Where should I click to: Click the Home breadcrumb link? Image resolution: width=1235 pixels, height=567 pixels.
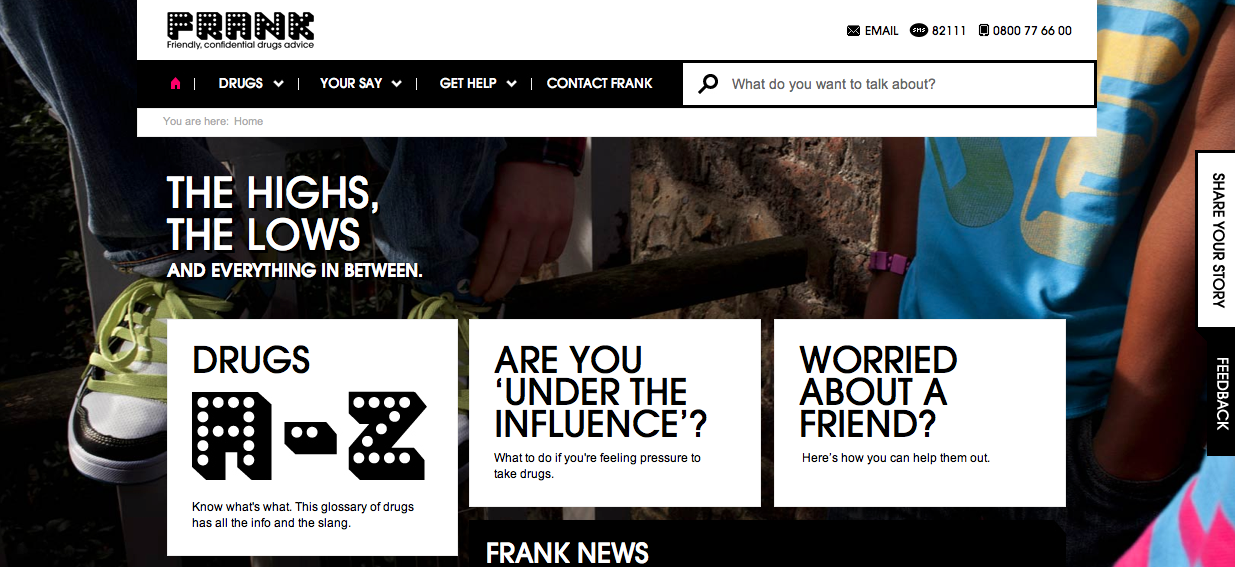248,122
